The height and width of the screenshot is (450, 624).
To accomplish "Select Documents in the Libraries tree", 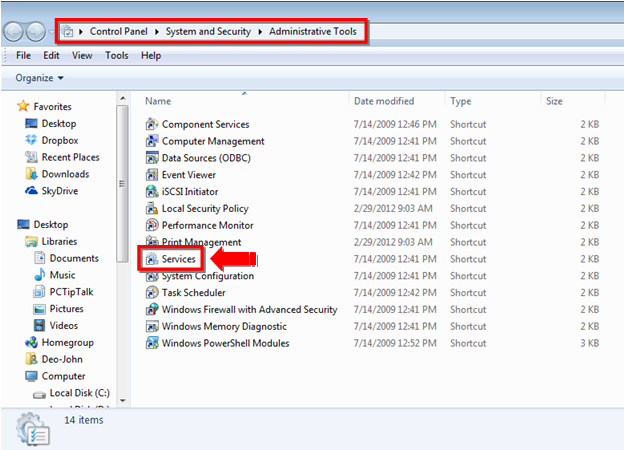I will [x=74, y=258].
